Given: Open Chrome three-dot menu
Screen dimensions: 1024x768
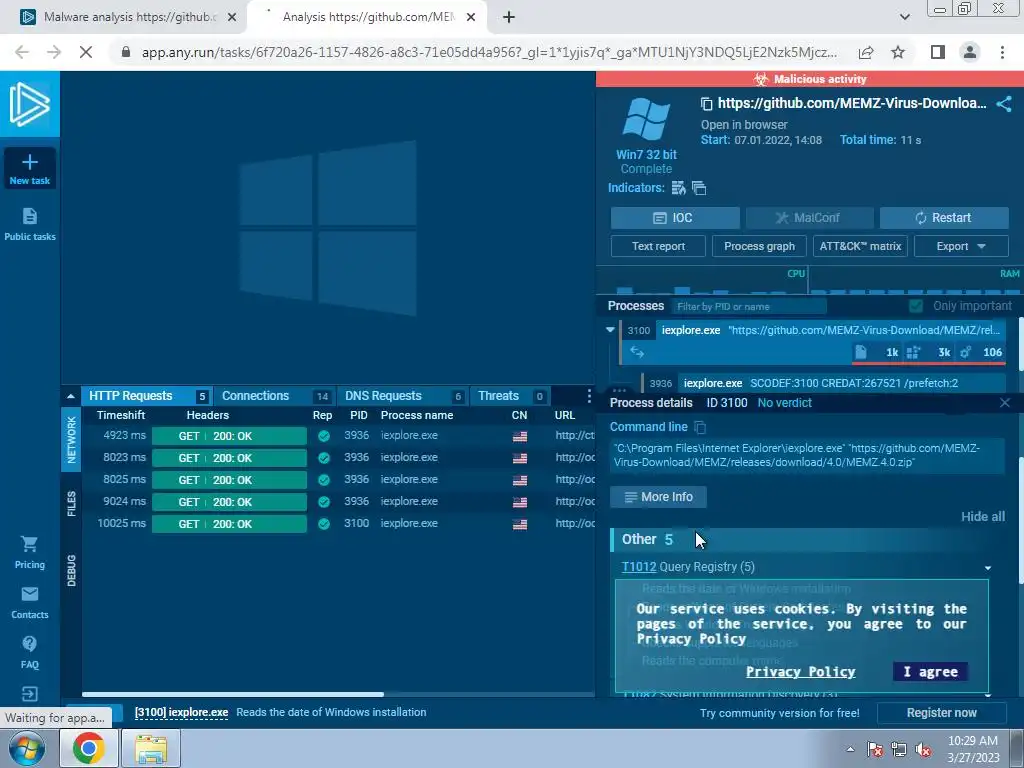Looking at the screenshot, I should coord(1002,52).
